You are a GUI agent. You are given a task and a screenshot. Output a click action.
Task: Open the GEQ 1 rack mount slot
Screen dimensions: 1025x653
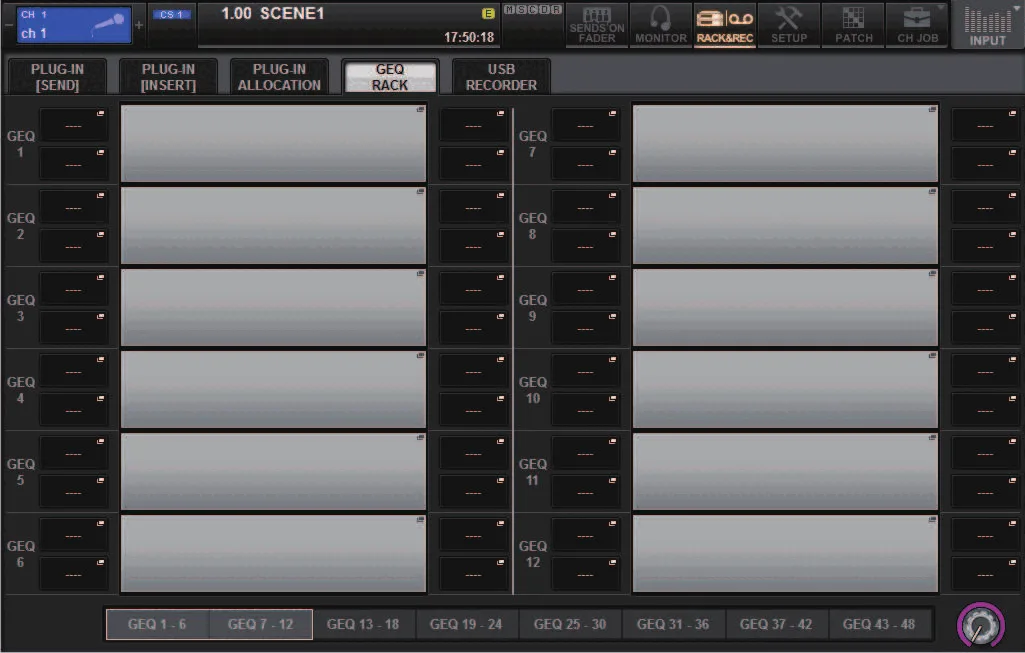[x=273, y=143]
